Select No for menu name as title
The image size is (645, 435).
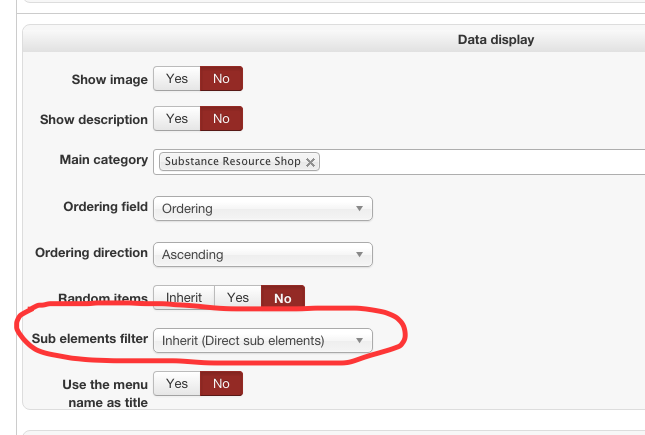click(x=221, y=383)
